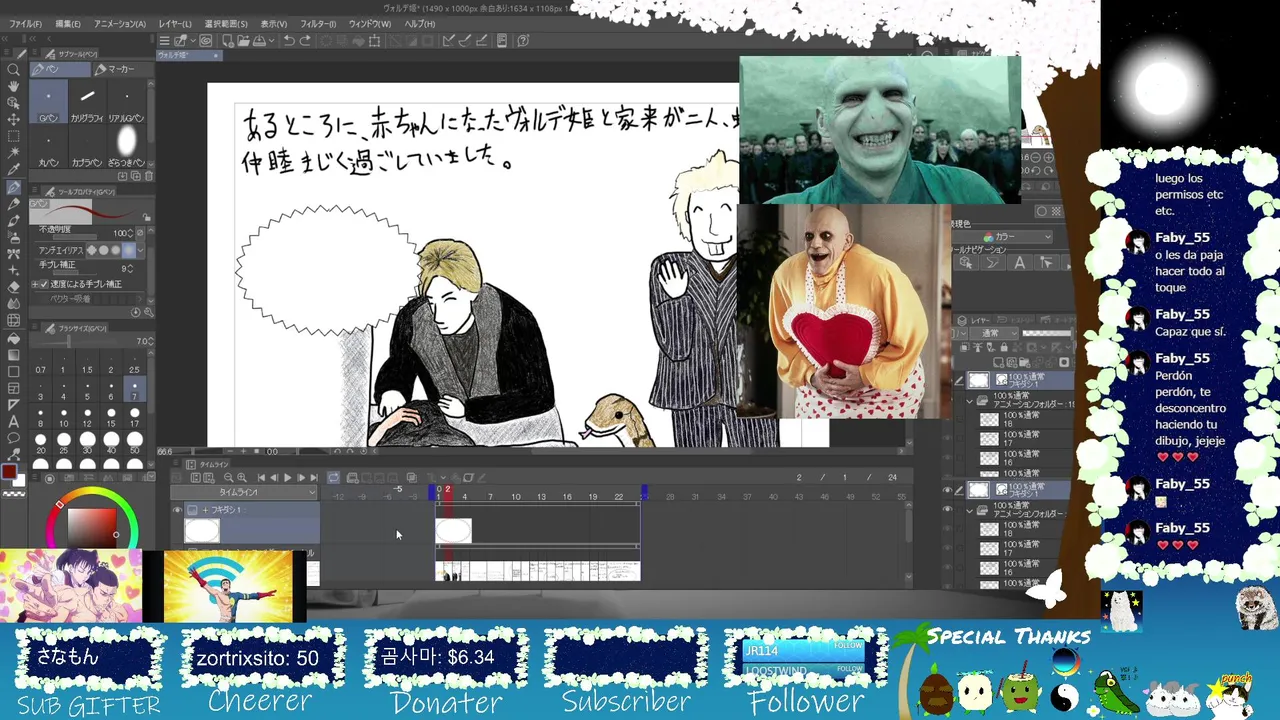Toggle visibility eye of フキダシ 1 timeline track
The image size is (1280, 720).
click(x=178, y=510)
